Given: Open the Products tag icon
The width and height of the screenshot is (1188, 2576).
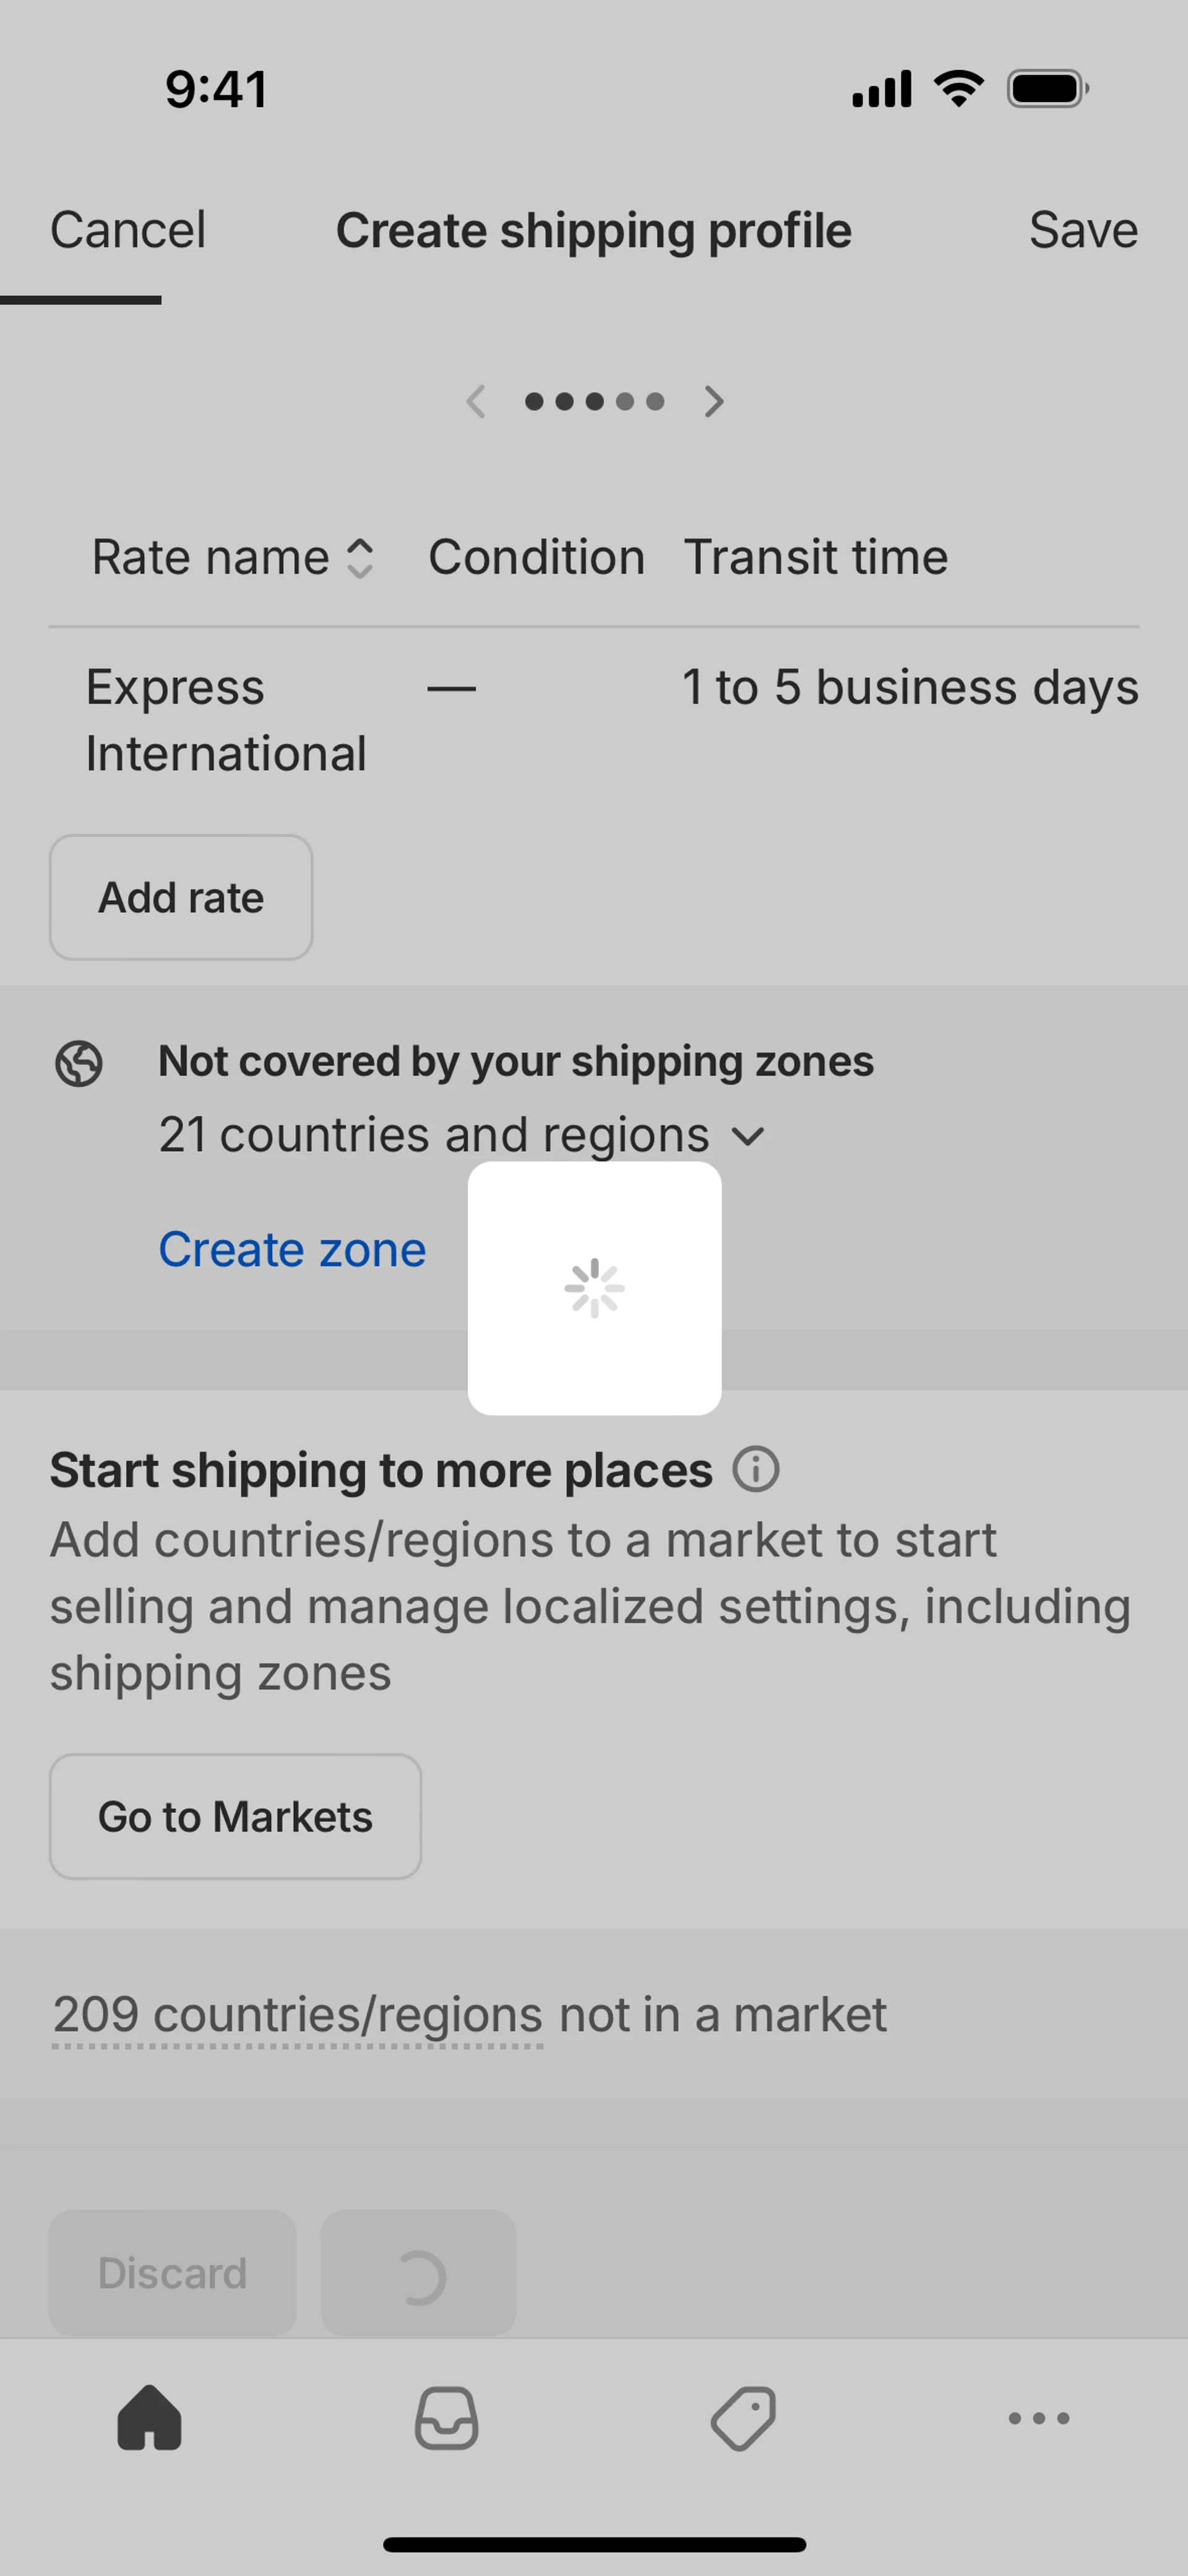Looking at the screenshot, I should tap(743, 2418).
